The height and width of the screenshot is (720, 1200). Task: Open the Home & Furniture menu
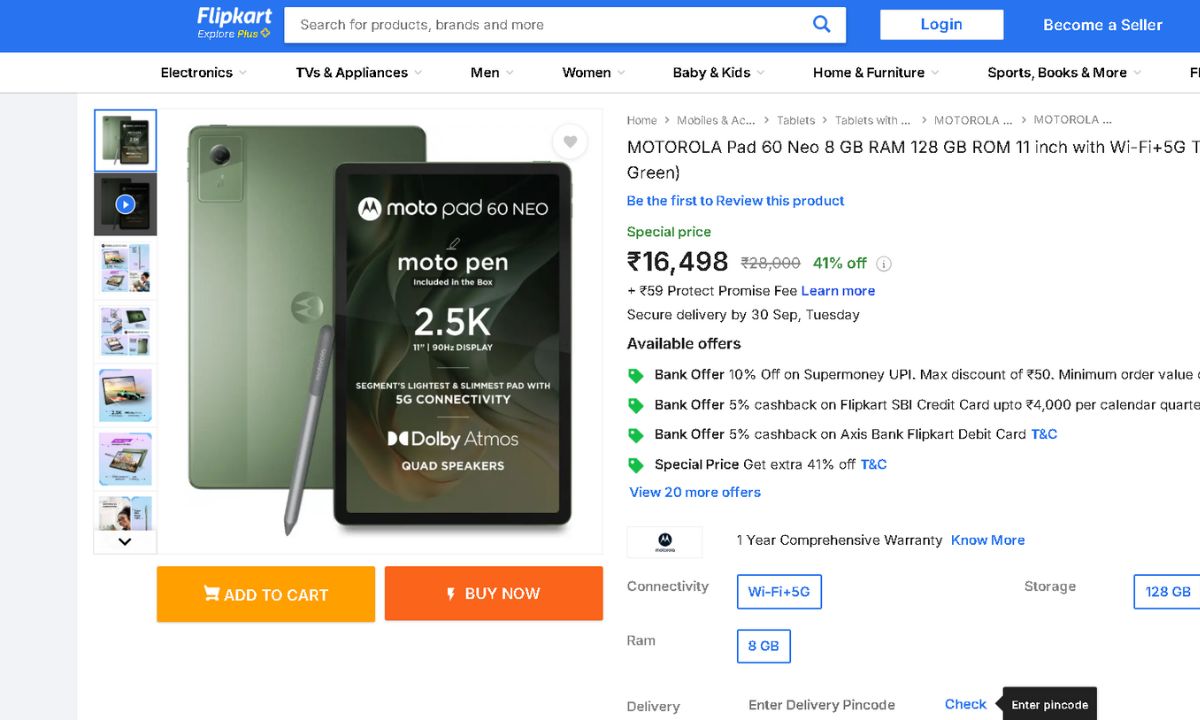coord(875,73)
